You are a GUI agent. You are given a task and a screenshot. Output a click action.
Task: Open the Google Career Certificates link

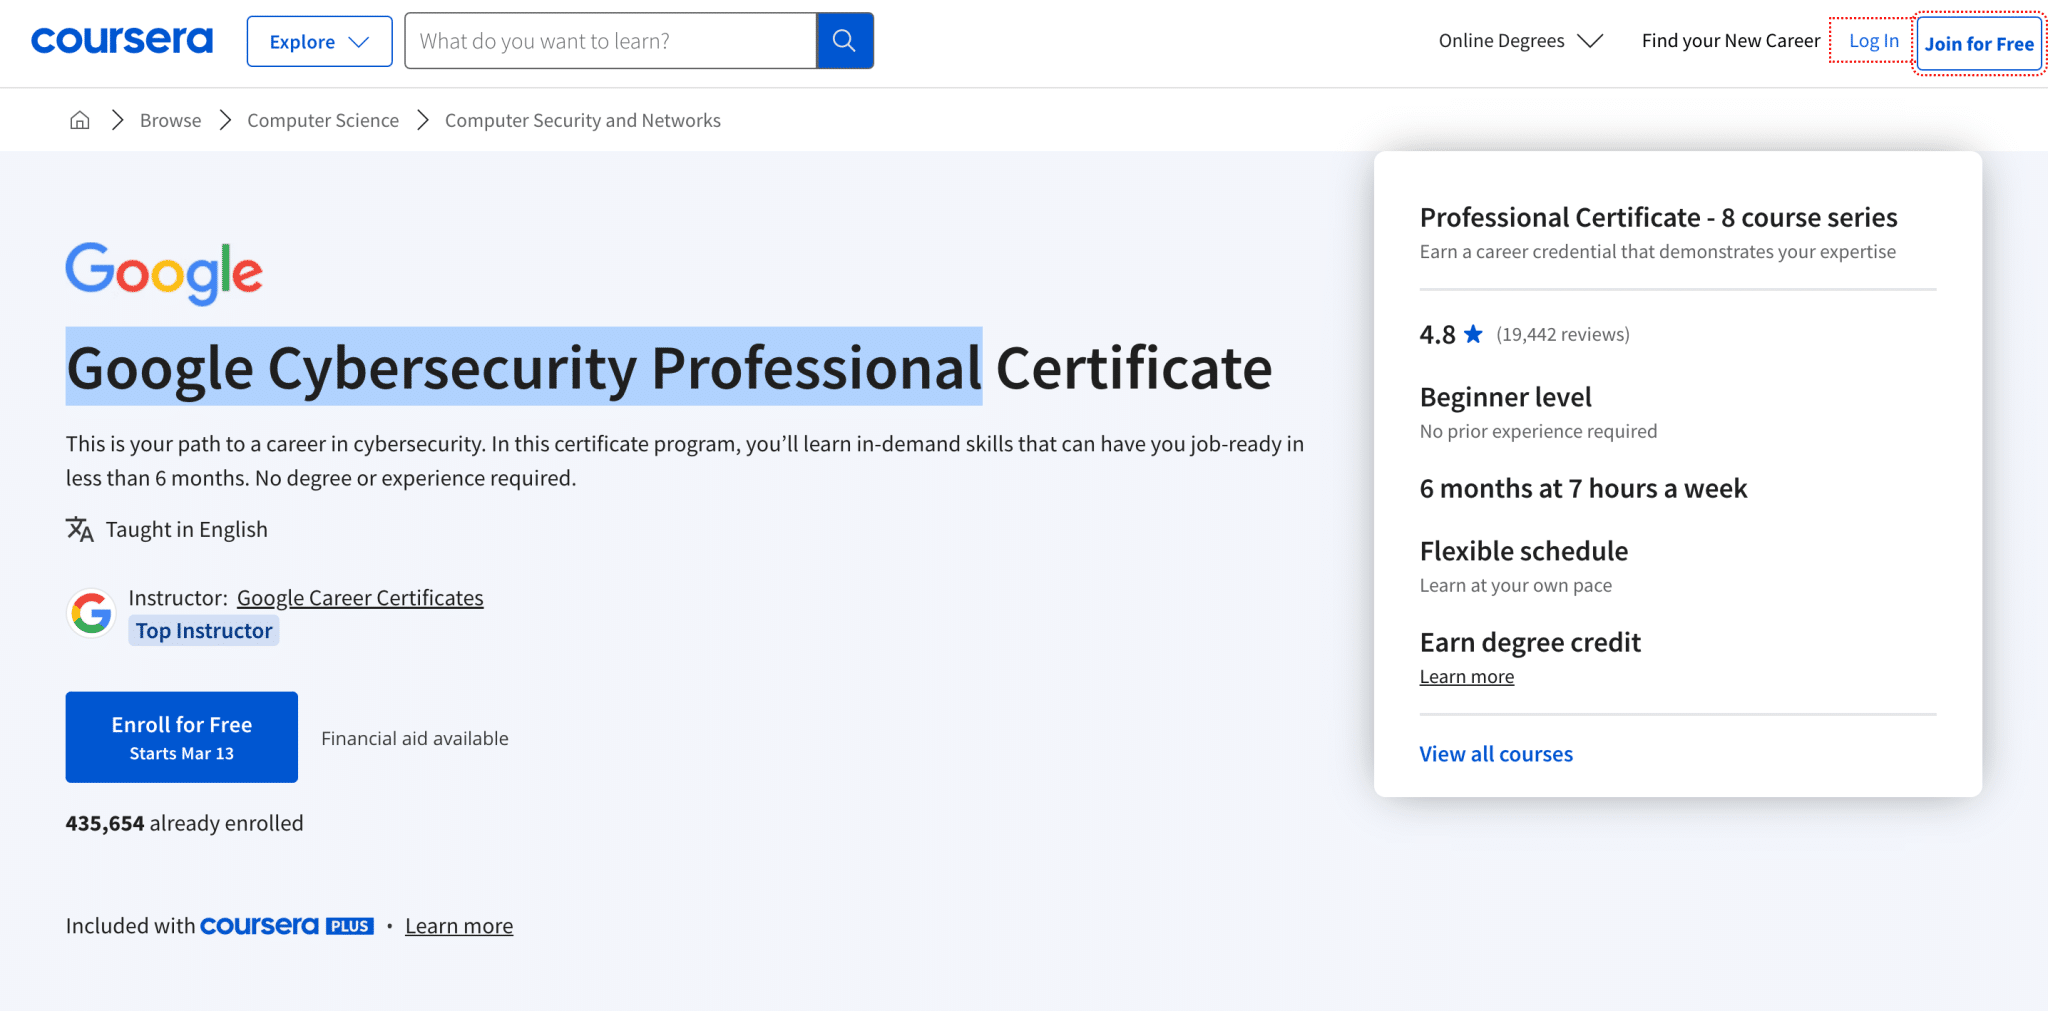tap(360, 597)
